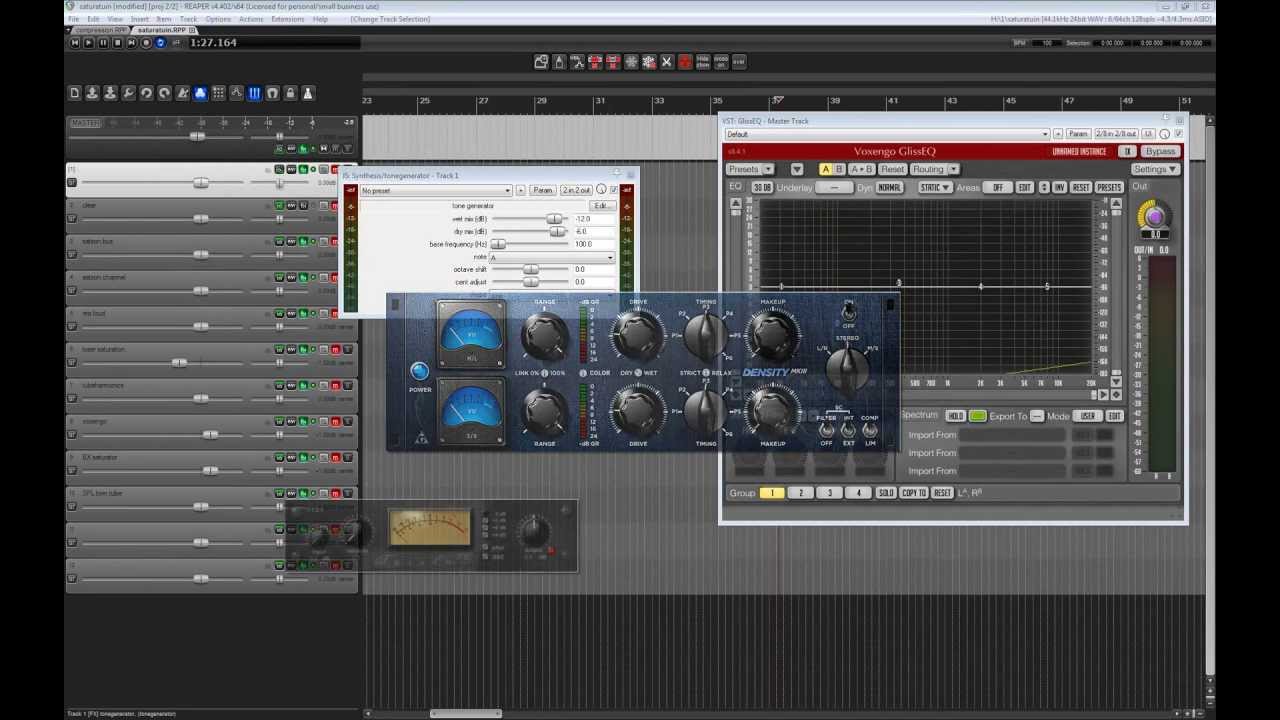The image size is (1280, 720).
Task: Open the Extensions menu
Action: point(288,19)
